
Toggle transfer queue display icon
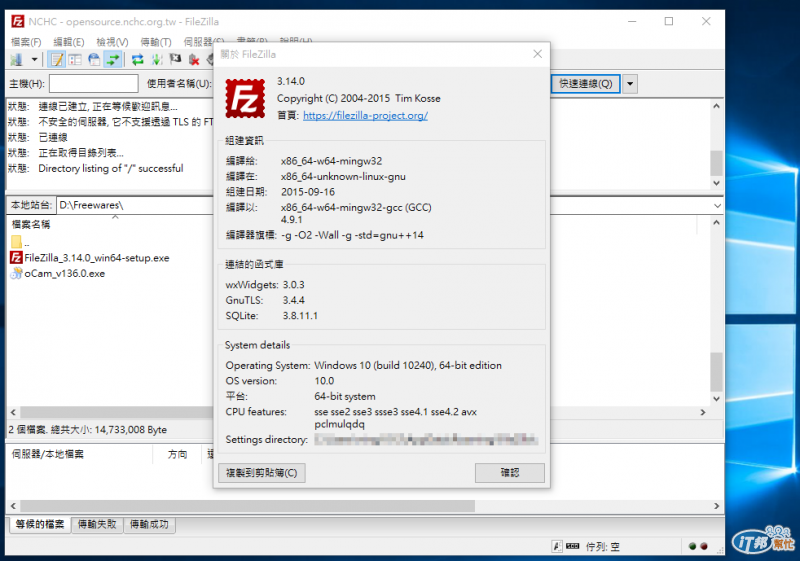(113, 60)
